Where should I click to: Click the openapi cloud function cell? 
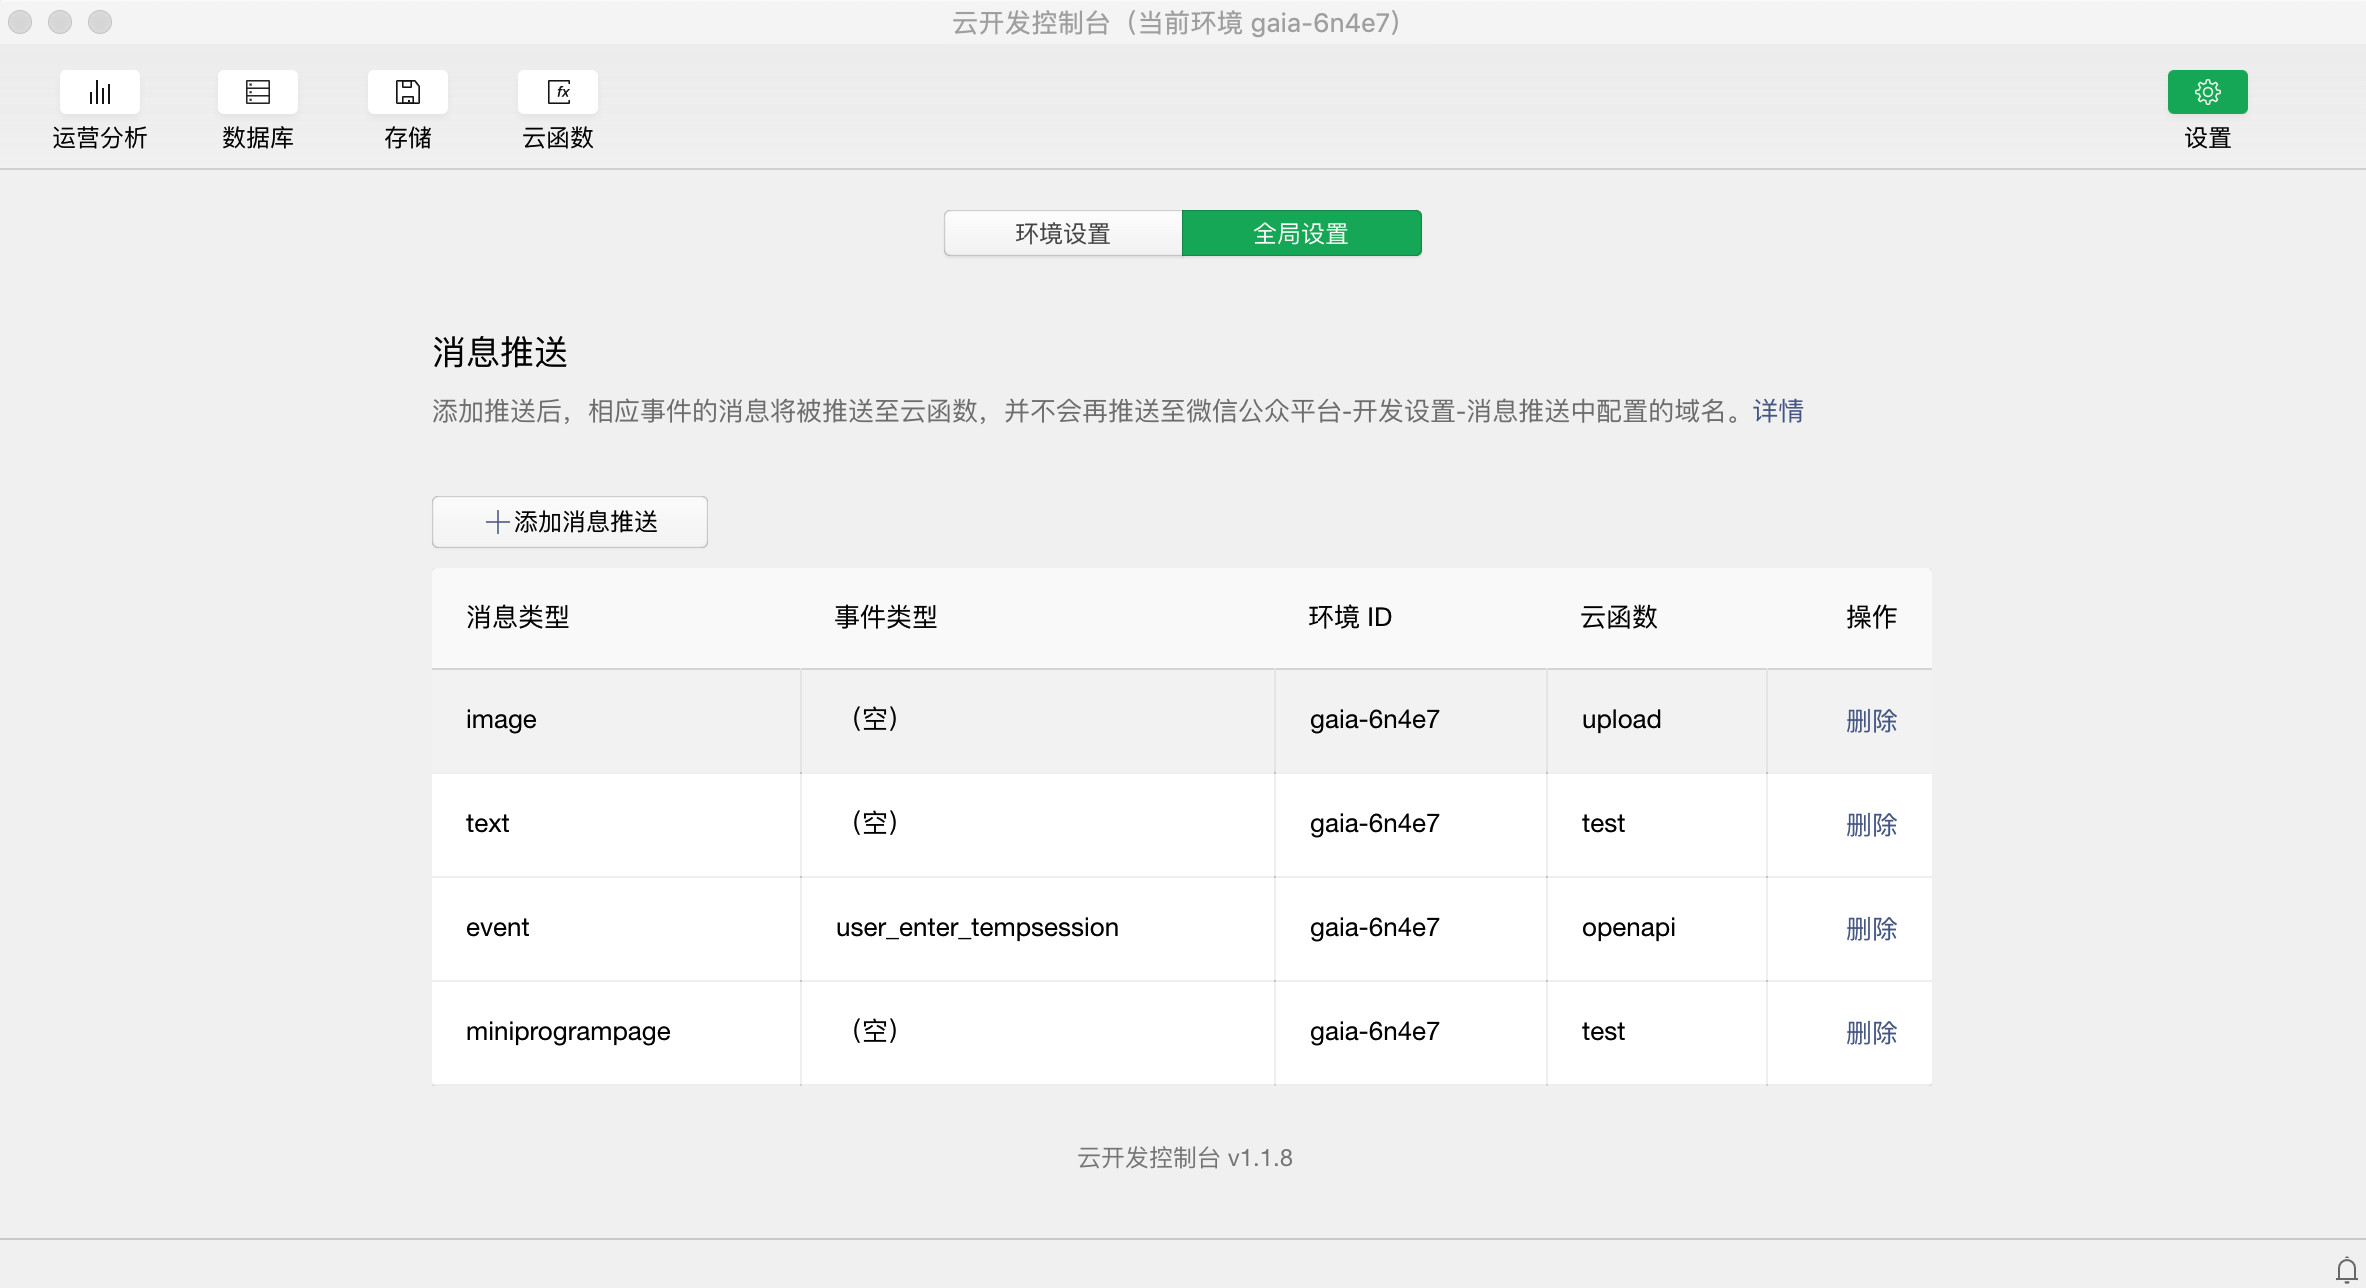1628,928
